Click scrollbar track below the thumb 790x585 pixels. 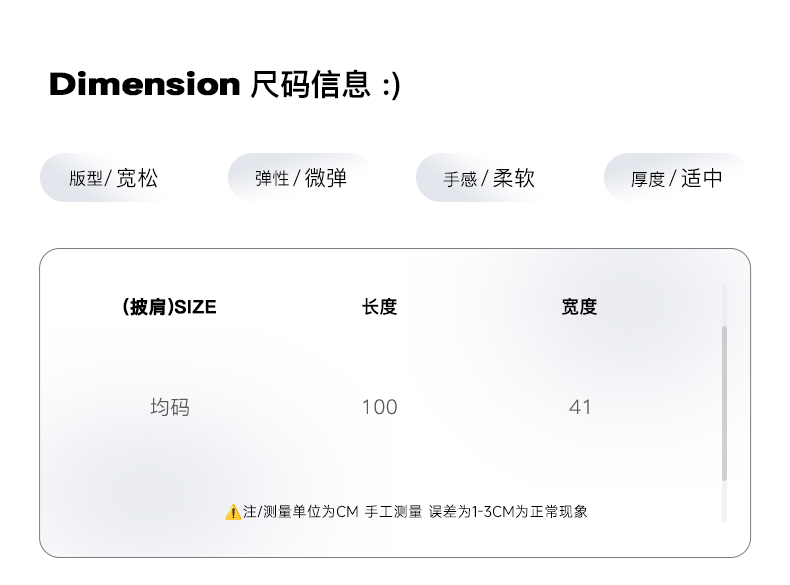724,502
